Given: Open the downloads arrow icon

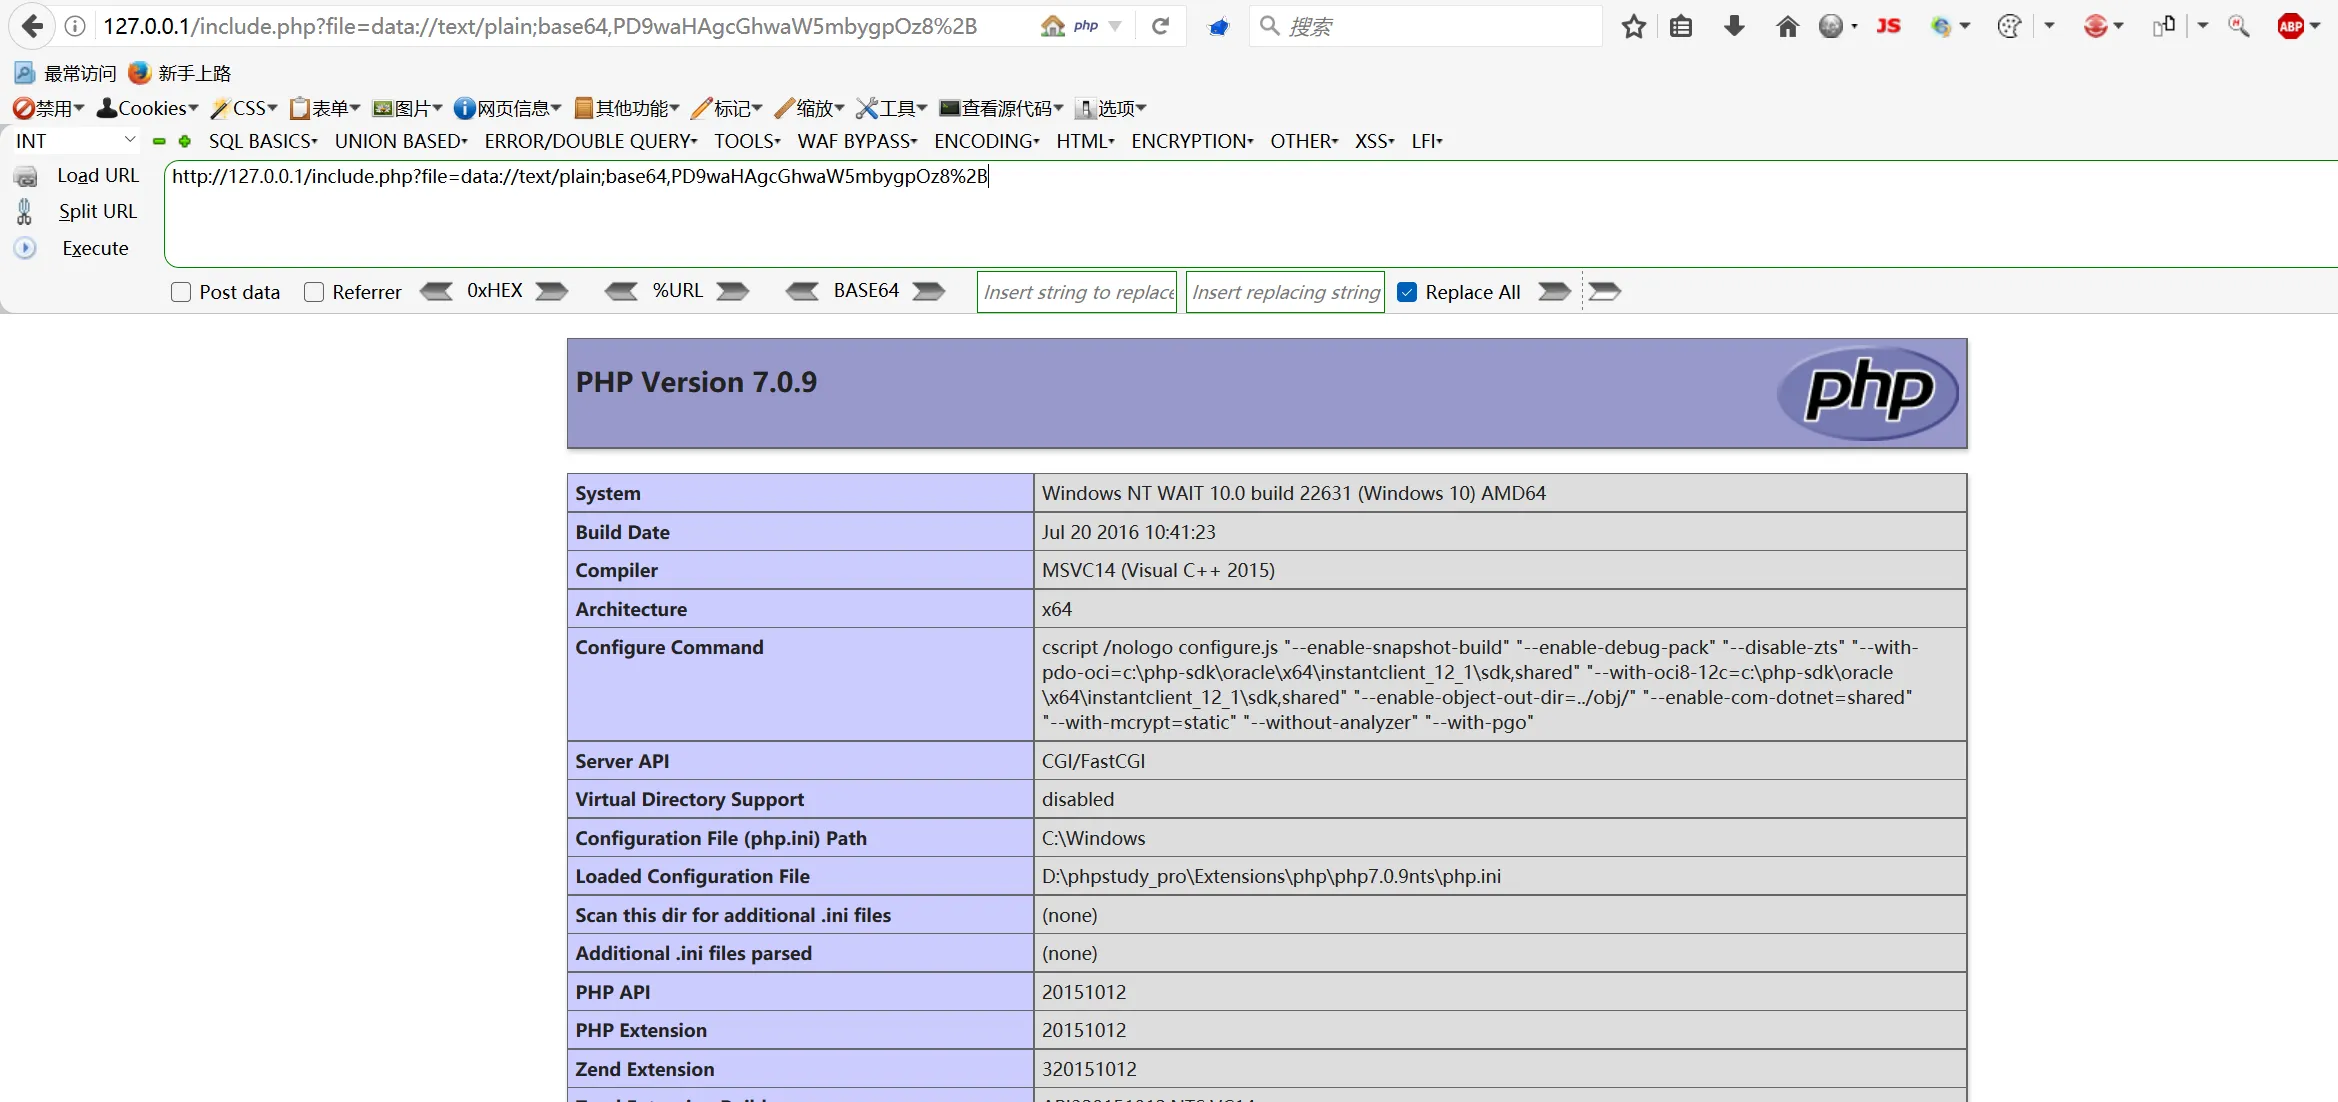Looking at the screenshot, I should [1734, 26].
